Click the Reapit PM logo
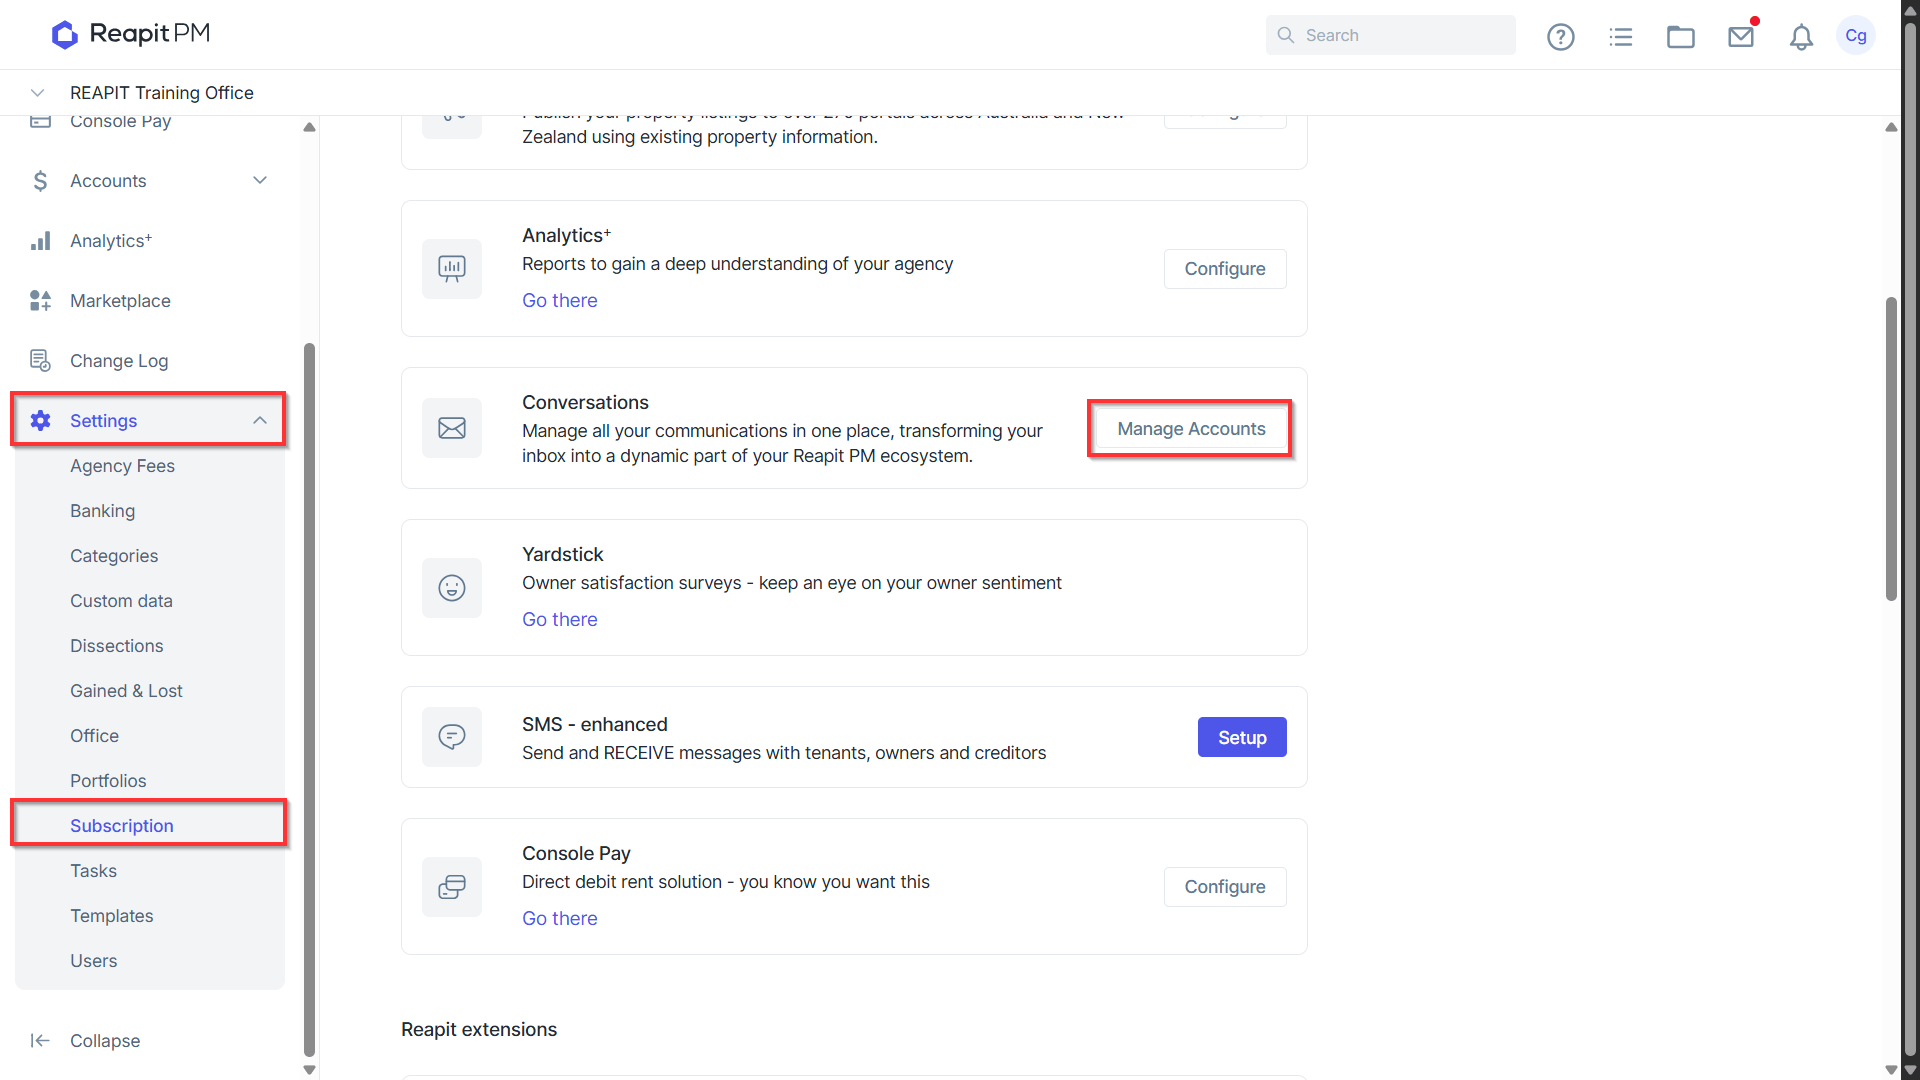 pyautogui.click(x=131, y=34)
